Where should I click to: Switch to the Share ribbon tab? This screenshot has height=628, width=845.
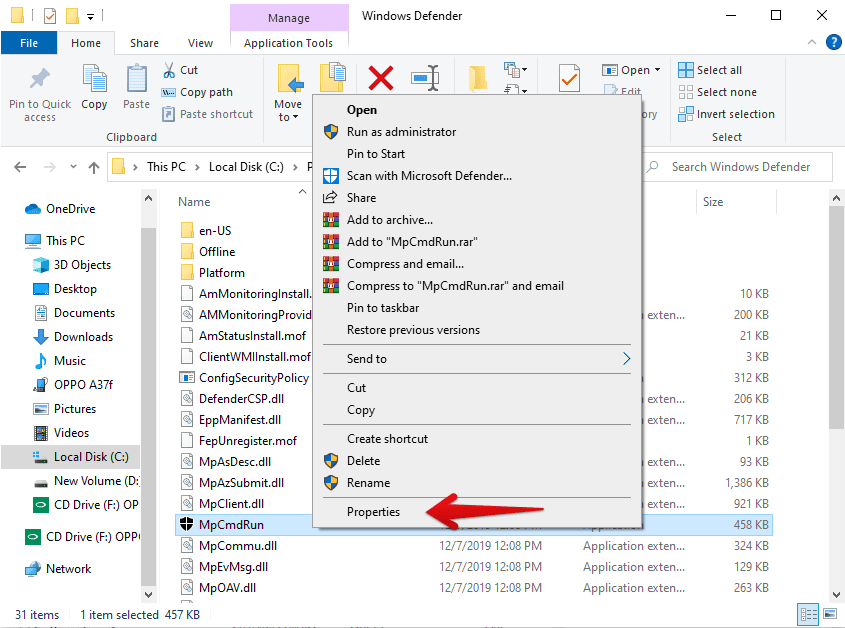[144, 43]
